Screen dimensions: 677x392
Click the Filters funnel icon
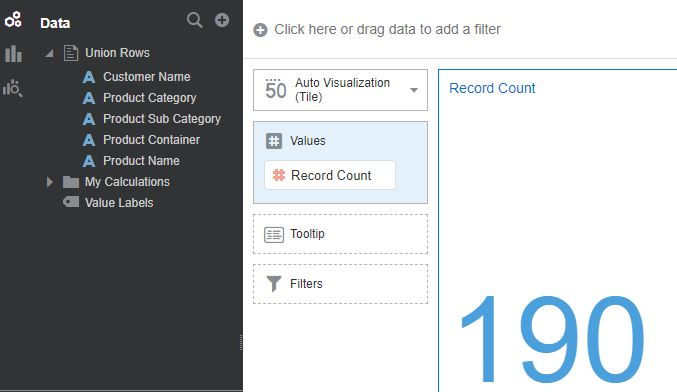pyautogui.click(x=274, y=284)
